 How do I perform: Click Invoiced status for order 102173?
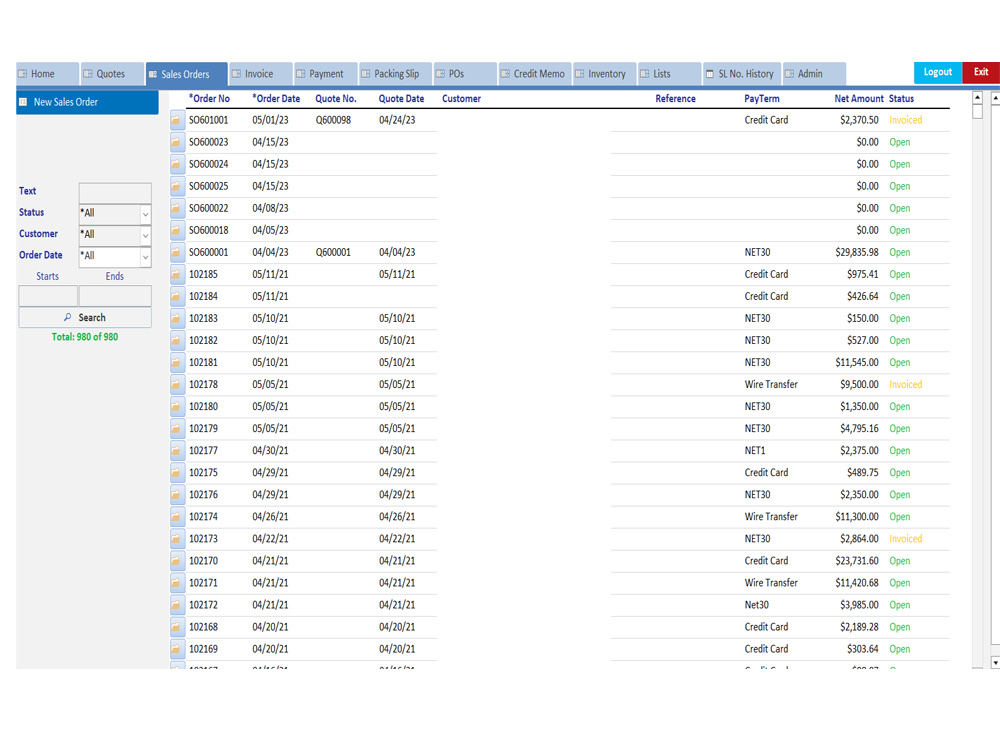pyautogui.click(x=906, y=539)
